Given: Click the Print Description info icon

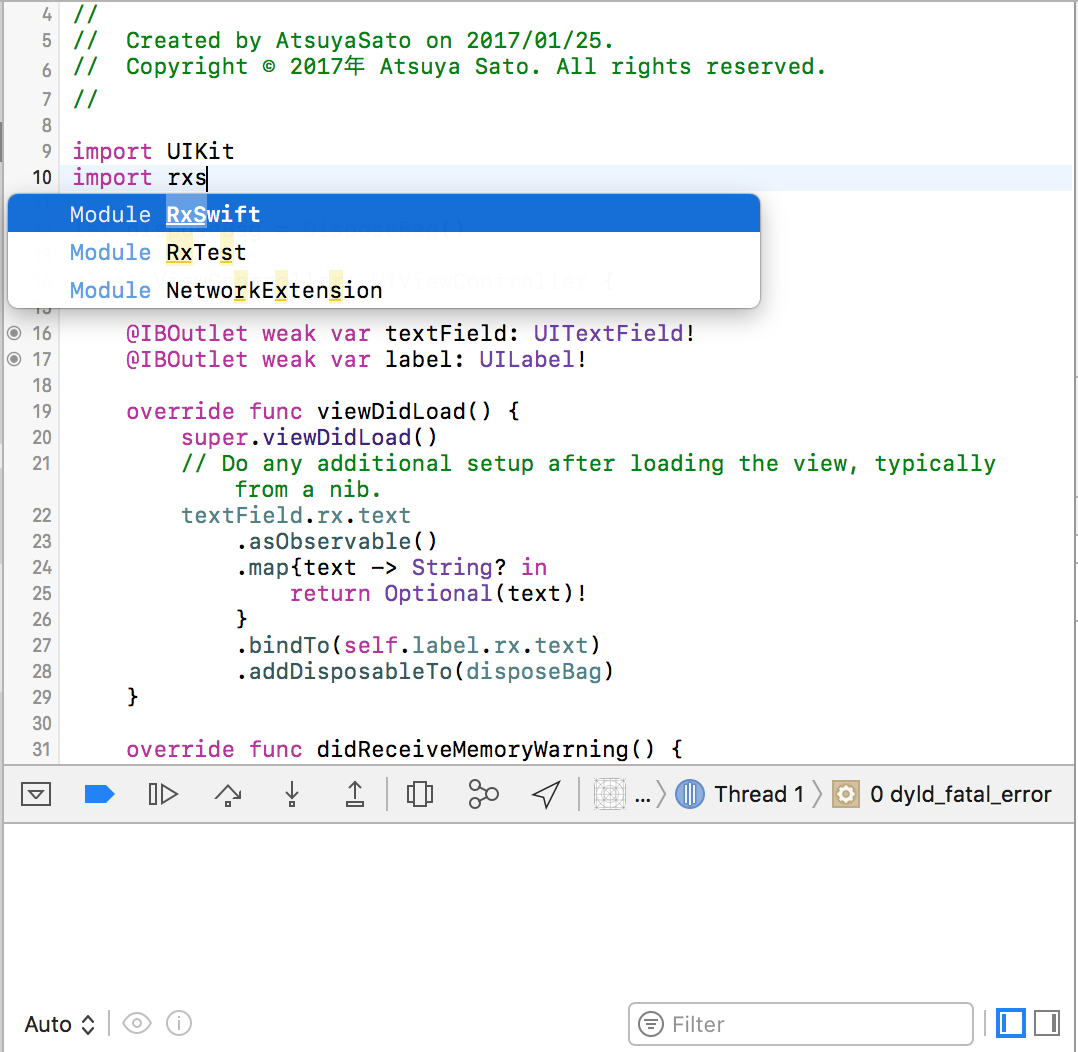Looking at the screenshot, I should [179, 1023].
